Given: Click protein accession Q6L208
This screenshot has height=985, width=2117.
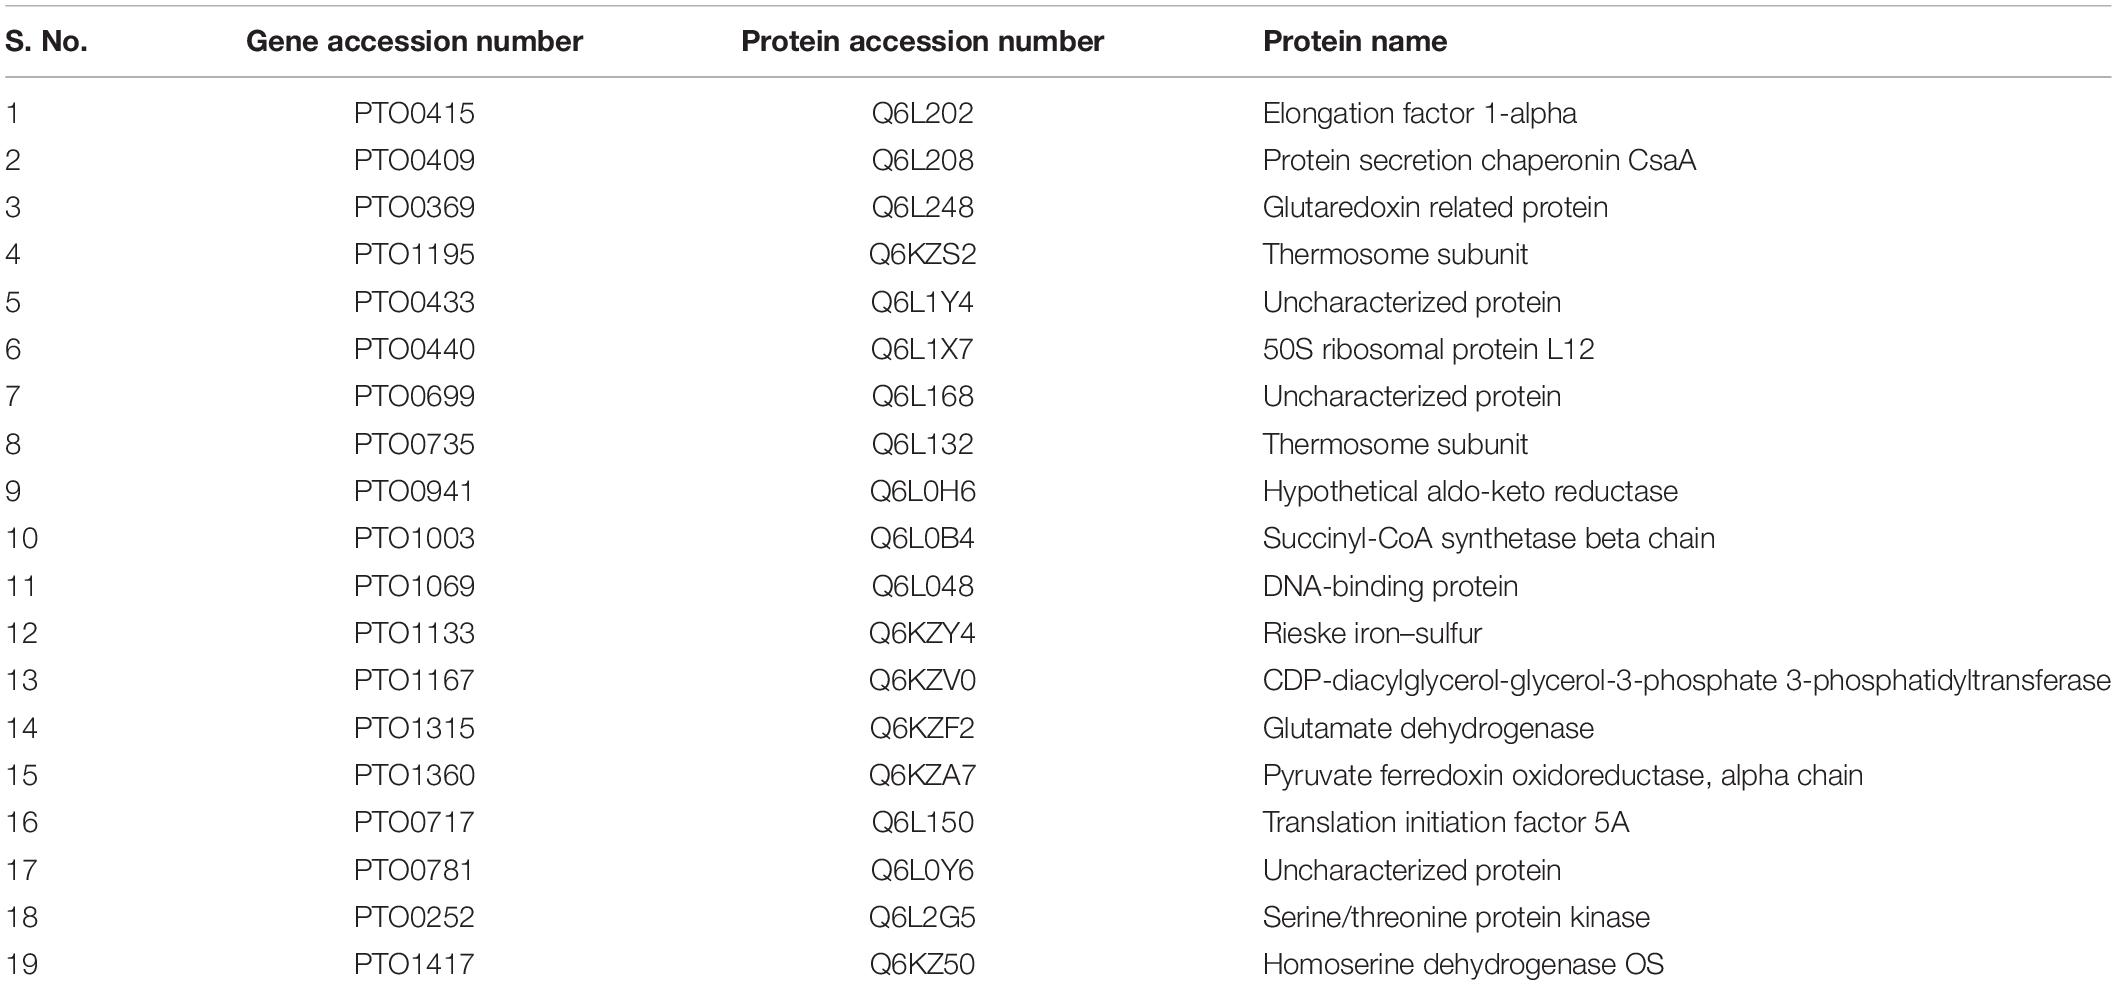Looking at the screenshot, I should click(922, 160).
